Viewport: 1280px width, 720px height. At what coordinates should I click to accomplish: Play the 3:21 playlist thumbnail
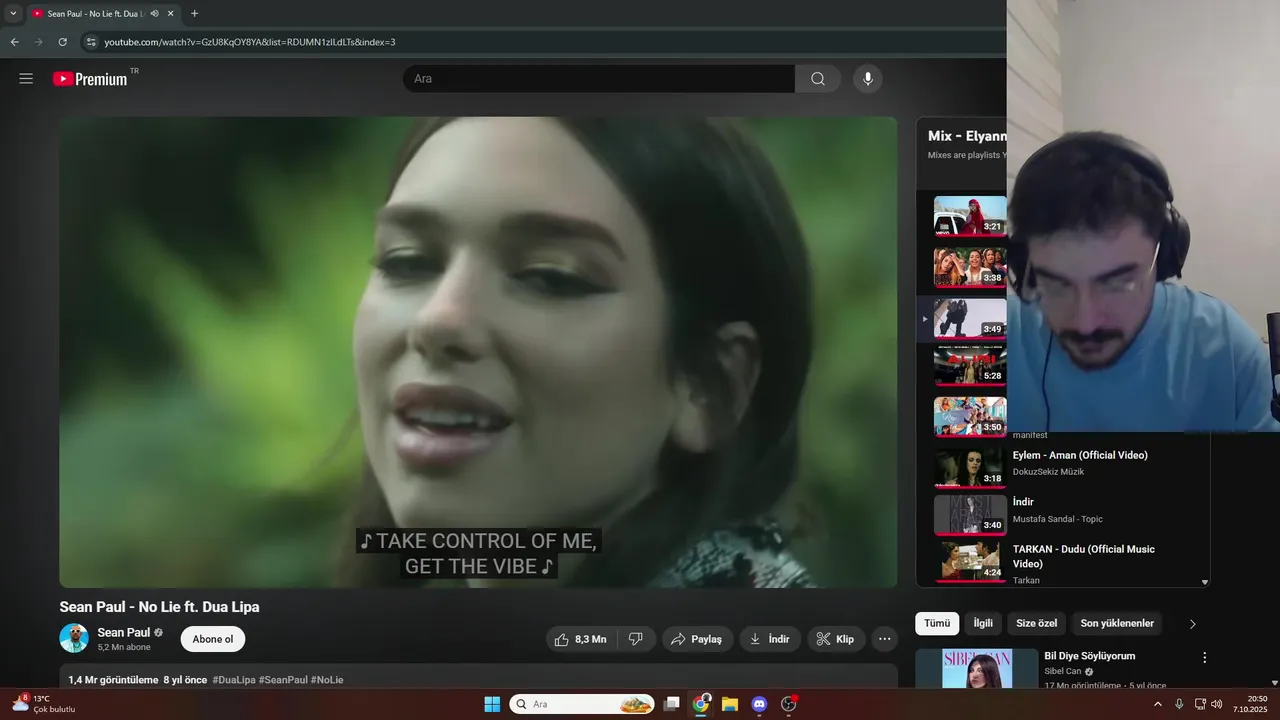pos(970,215)
